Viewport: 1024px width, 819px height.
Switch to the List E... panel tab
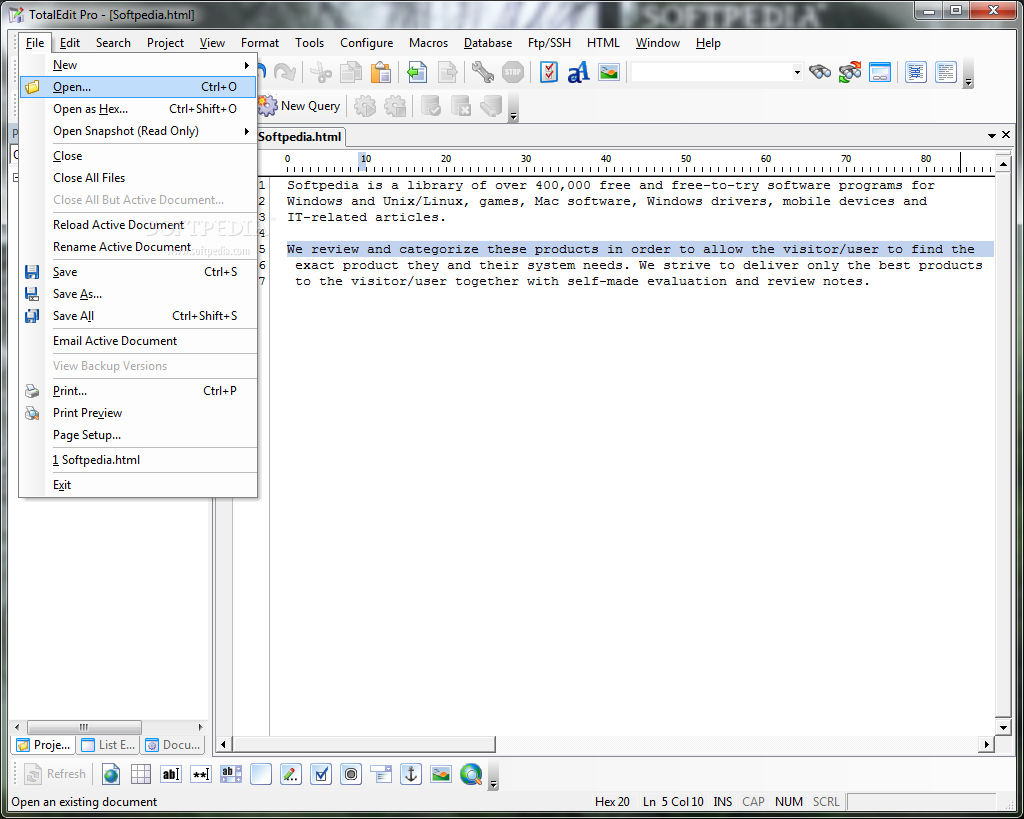108,745
